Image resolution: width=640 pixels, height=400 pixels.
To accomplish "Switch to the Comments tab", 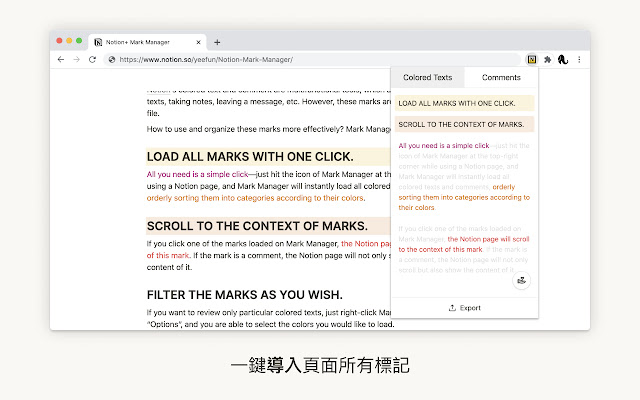I will pyautogui.click(x=501, y=77).
